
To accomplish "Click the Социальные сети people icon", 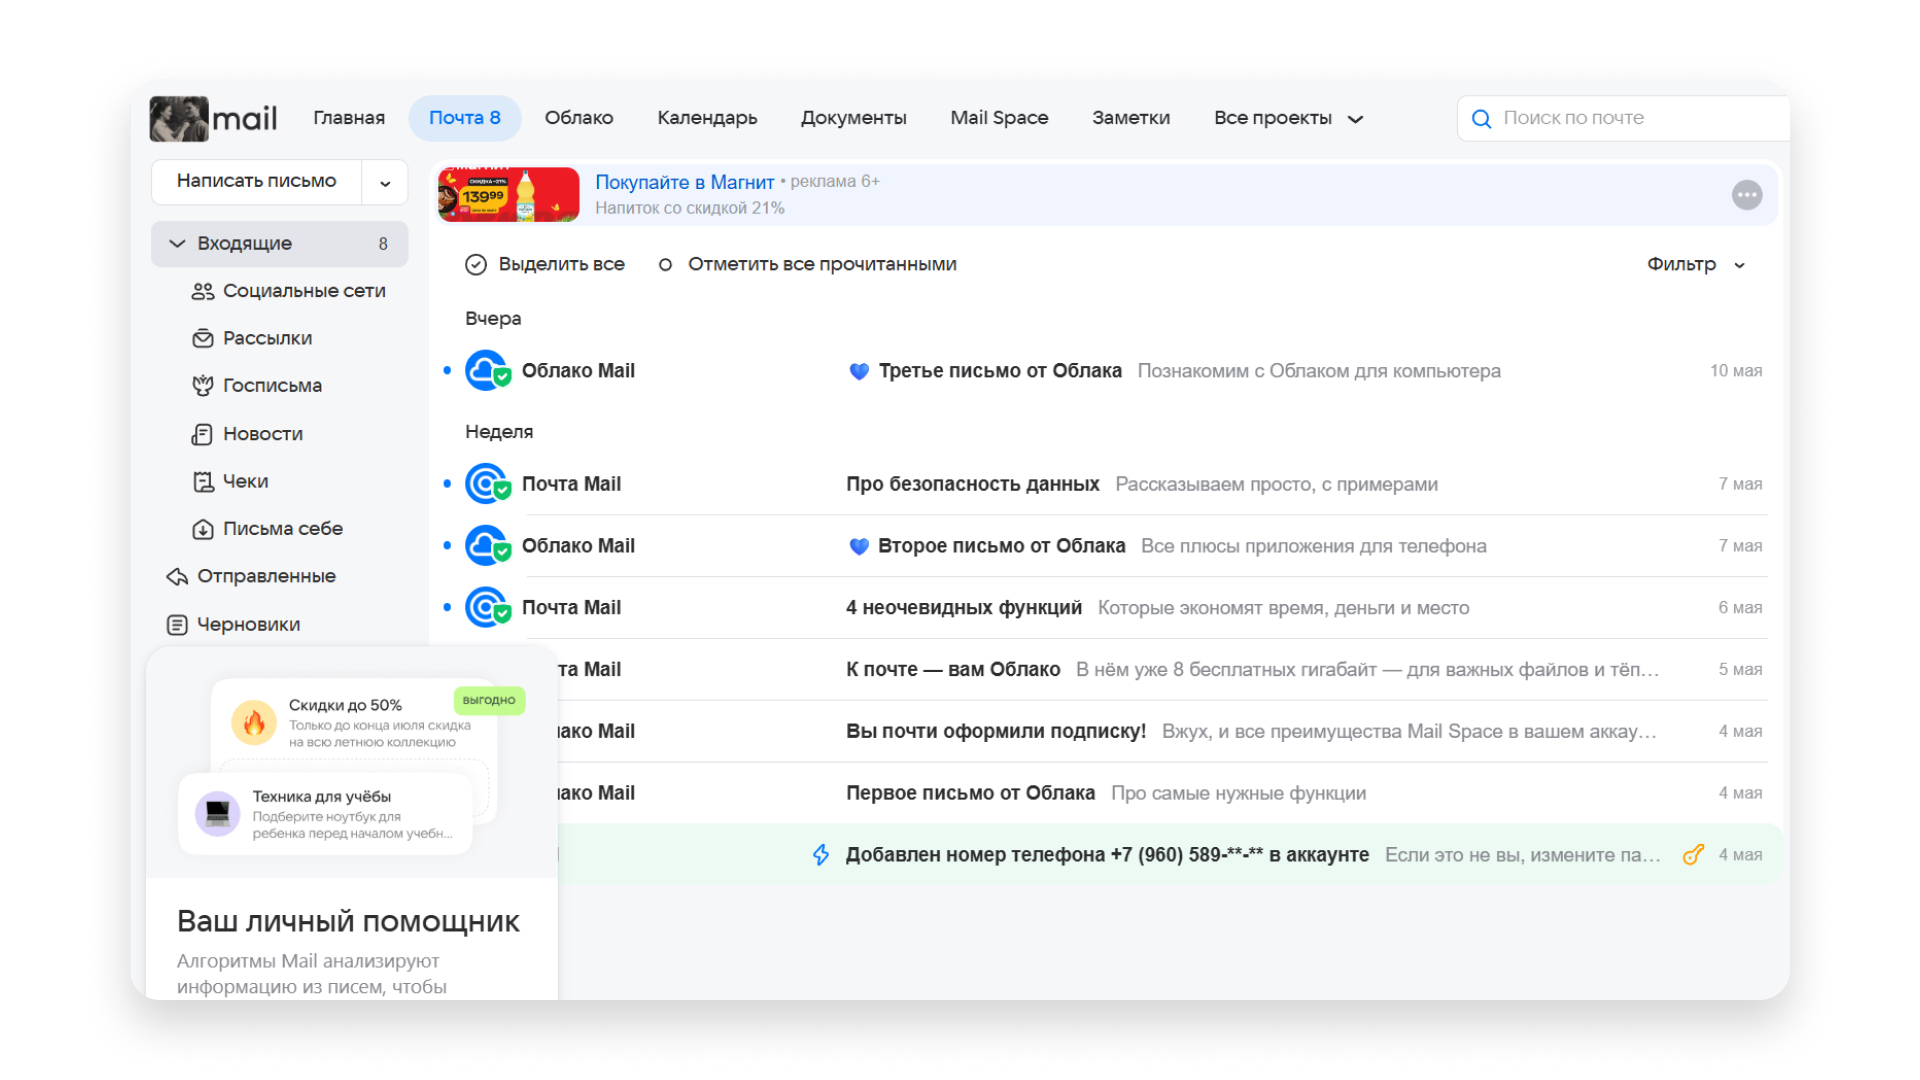I will pyautogui.click(x=203, y=291).
